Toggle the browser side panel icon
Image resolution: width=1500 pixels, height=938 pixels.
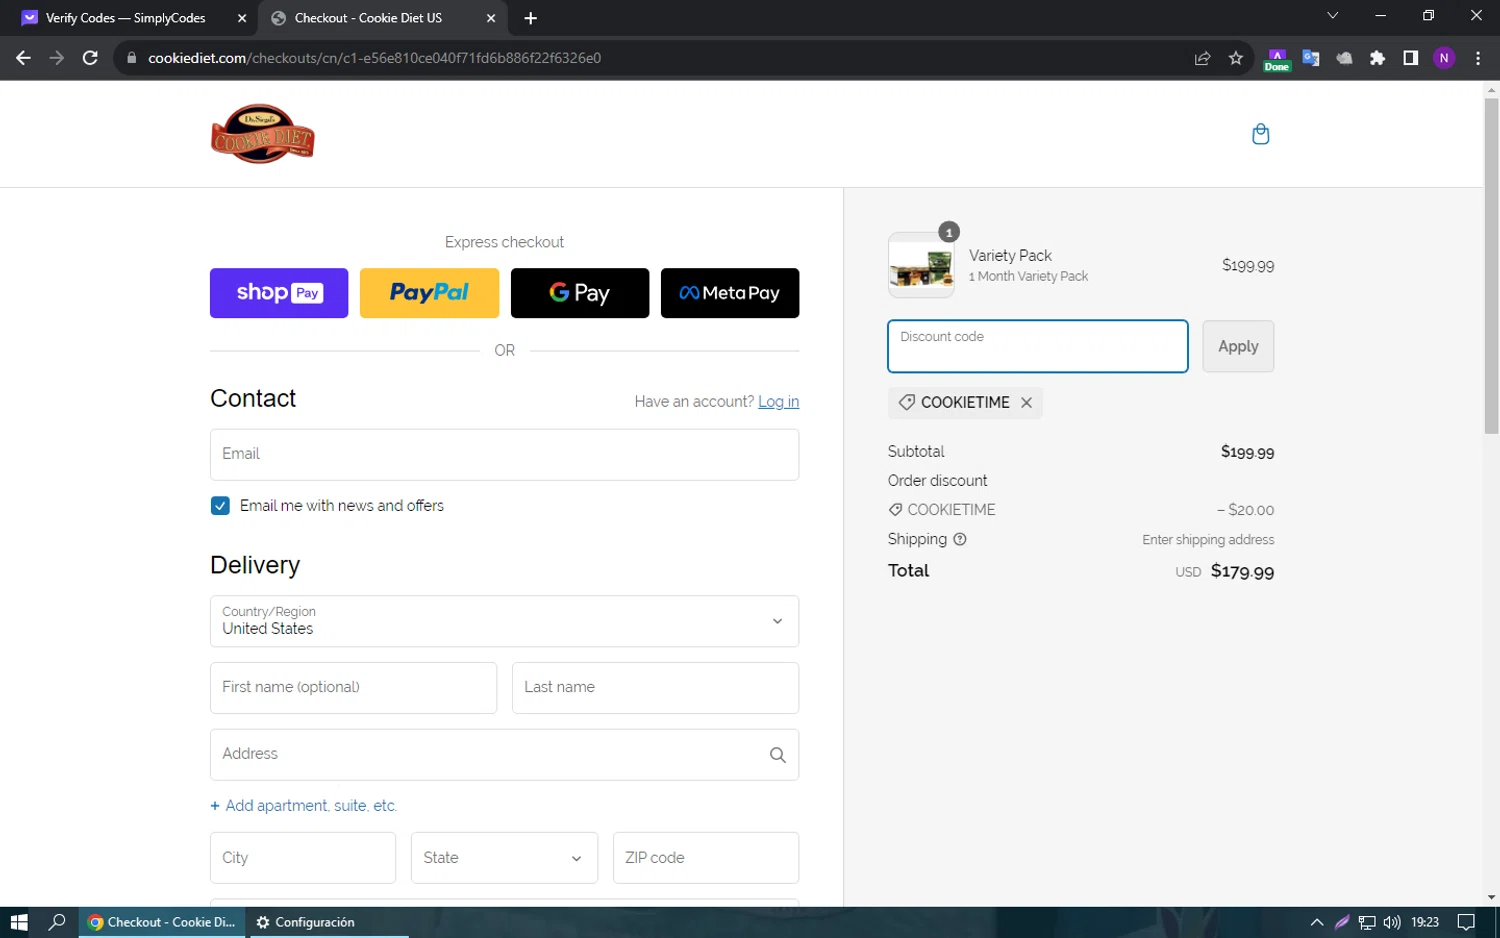point(1410,58)
